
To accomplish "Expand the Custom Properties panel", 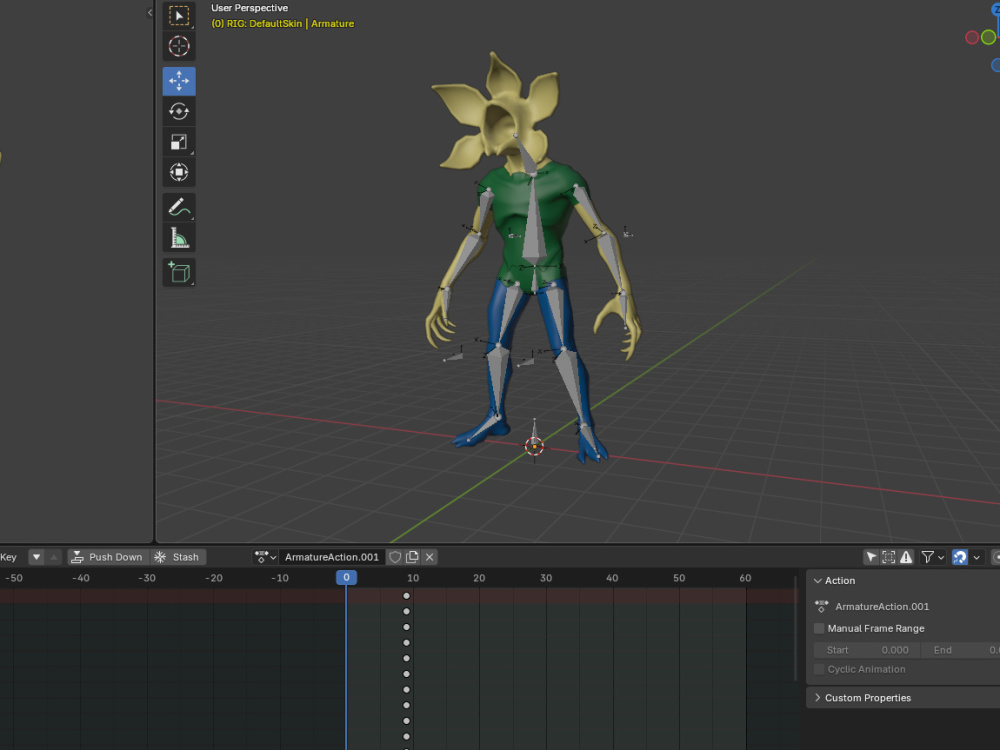I will pyautogui.click(x=818, y=698).
